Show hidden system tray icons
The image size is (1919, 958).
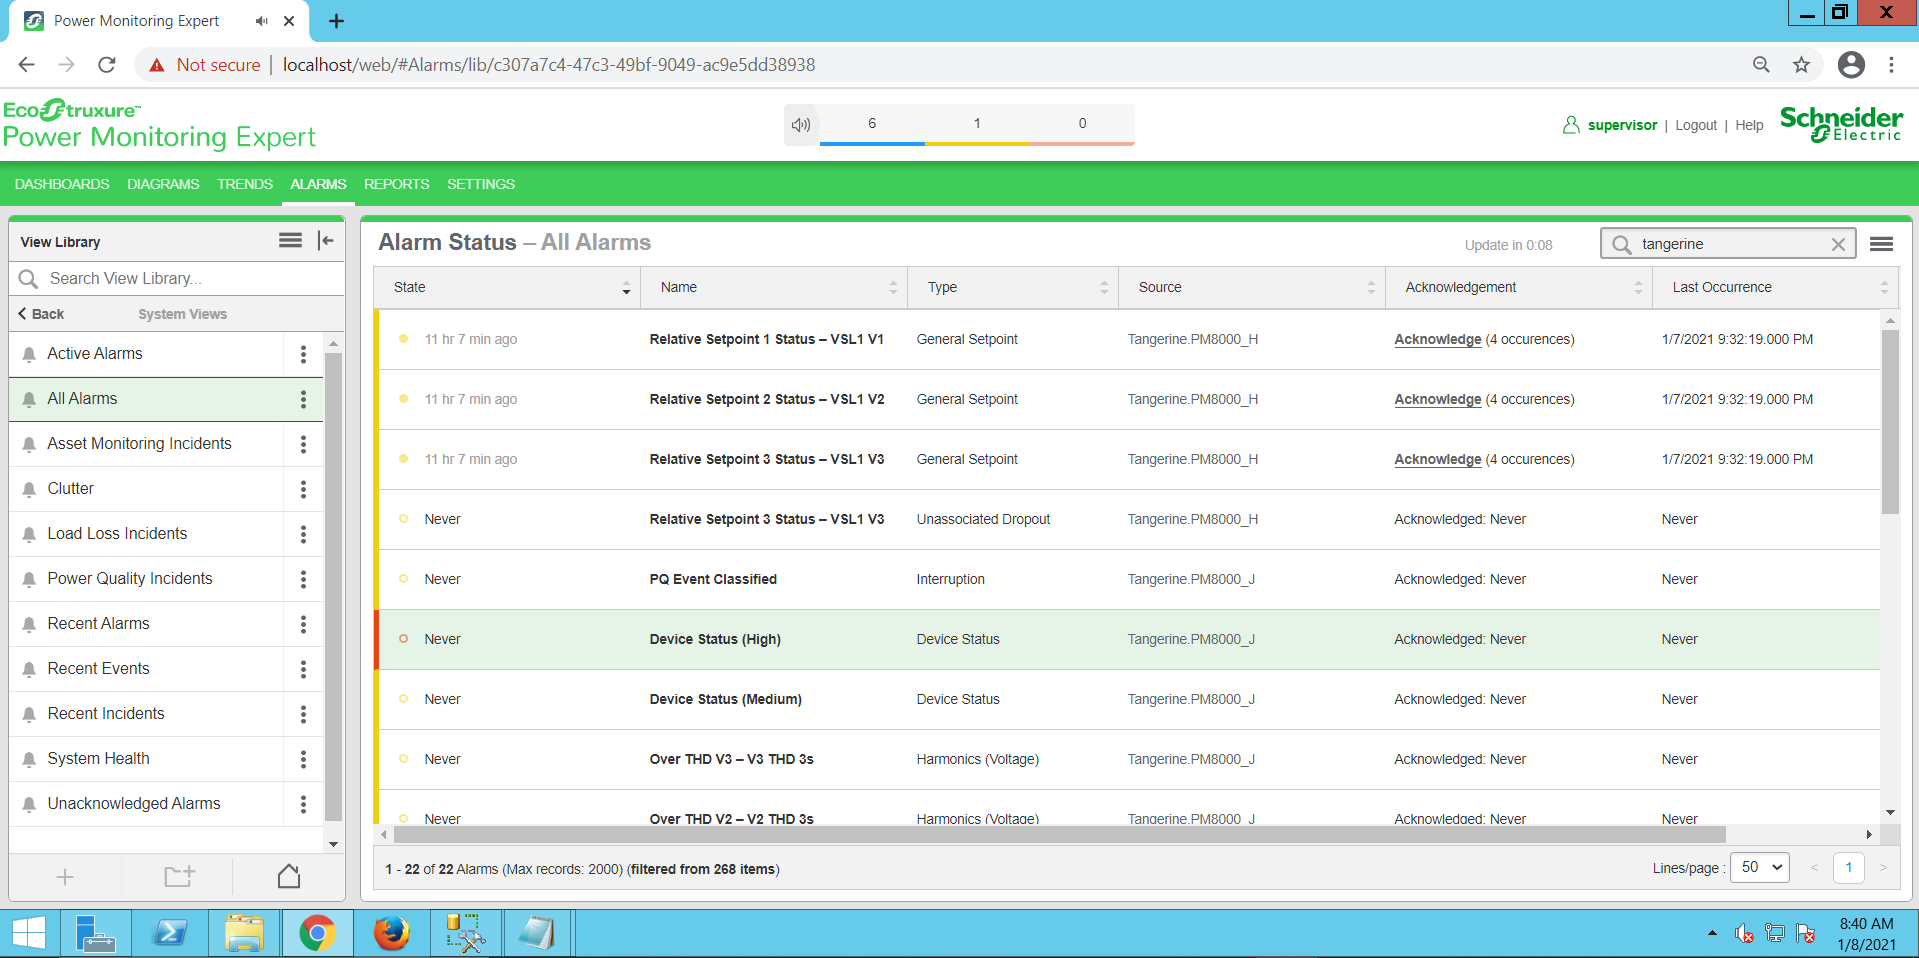1712,933
